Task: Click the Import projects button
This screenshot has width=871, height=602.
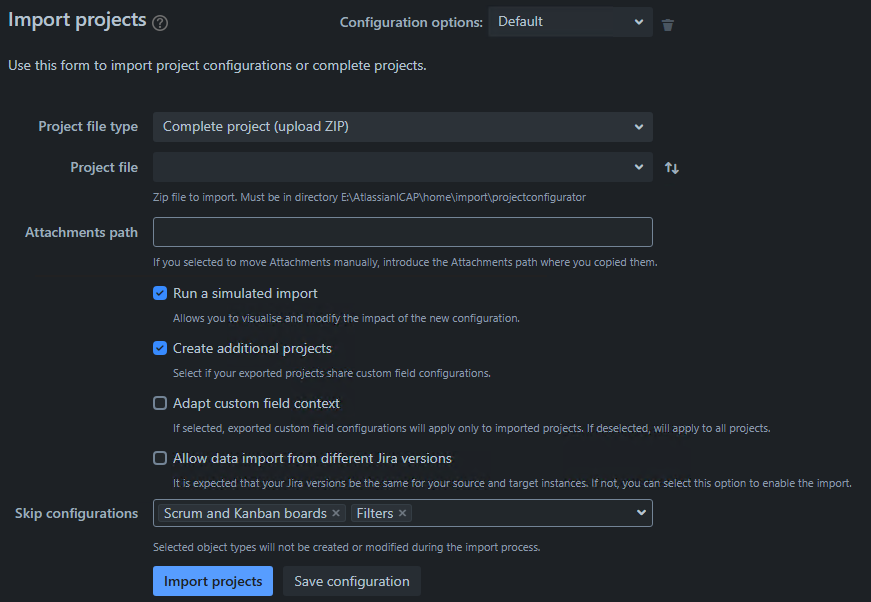Action: pos(212,581)
